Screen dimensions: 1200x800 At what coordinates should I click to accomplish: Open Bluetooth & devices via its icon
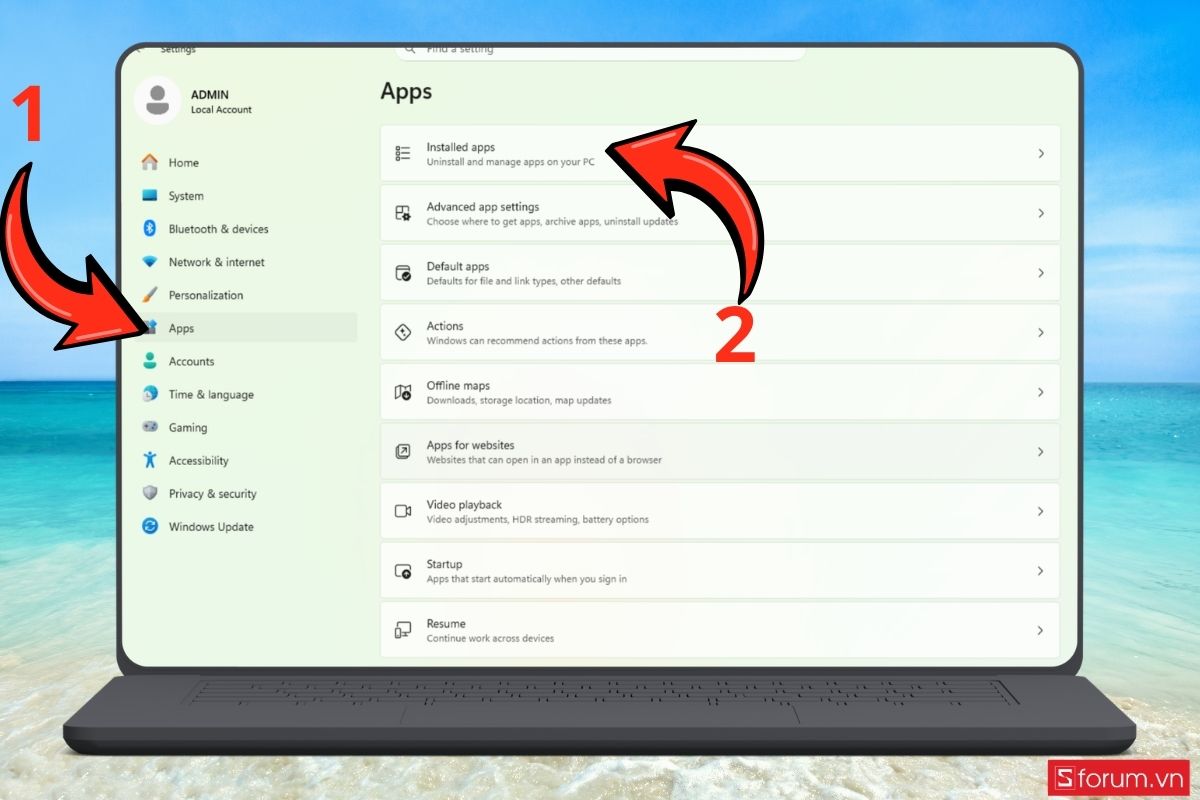[150, 229]
